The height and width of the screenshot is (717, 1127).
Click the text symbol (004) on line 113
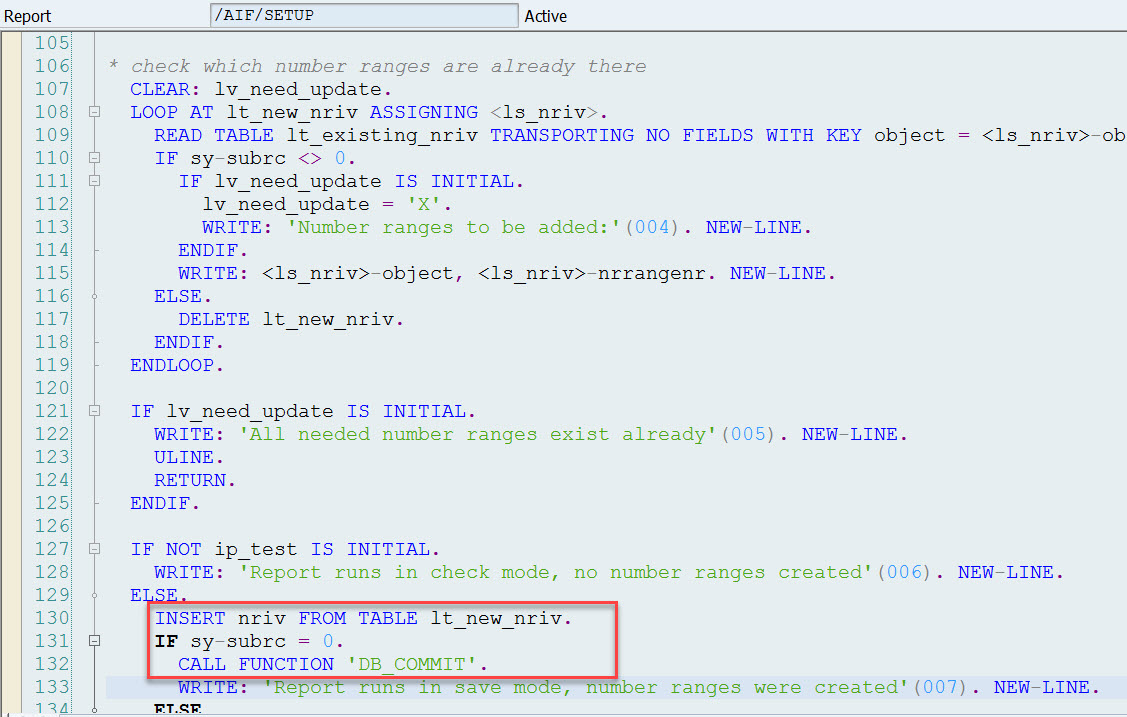pos(652,227)
